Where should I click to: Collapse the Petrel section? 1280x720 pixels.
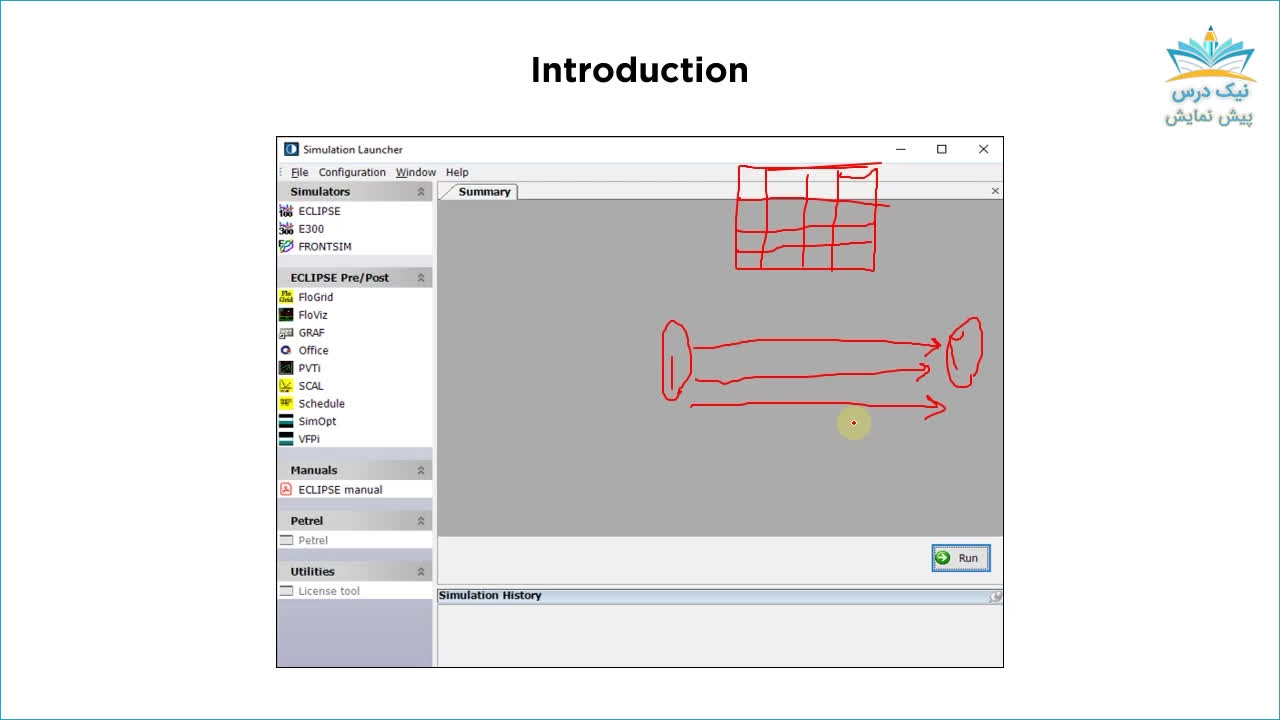click(x=421, y=521)
